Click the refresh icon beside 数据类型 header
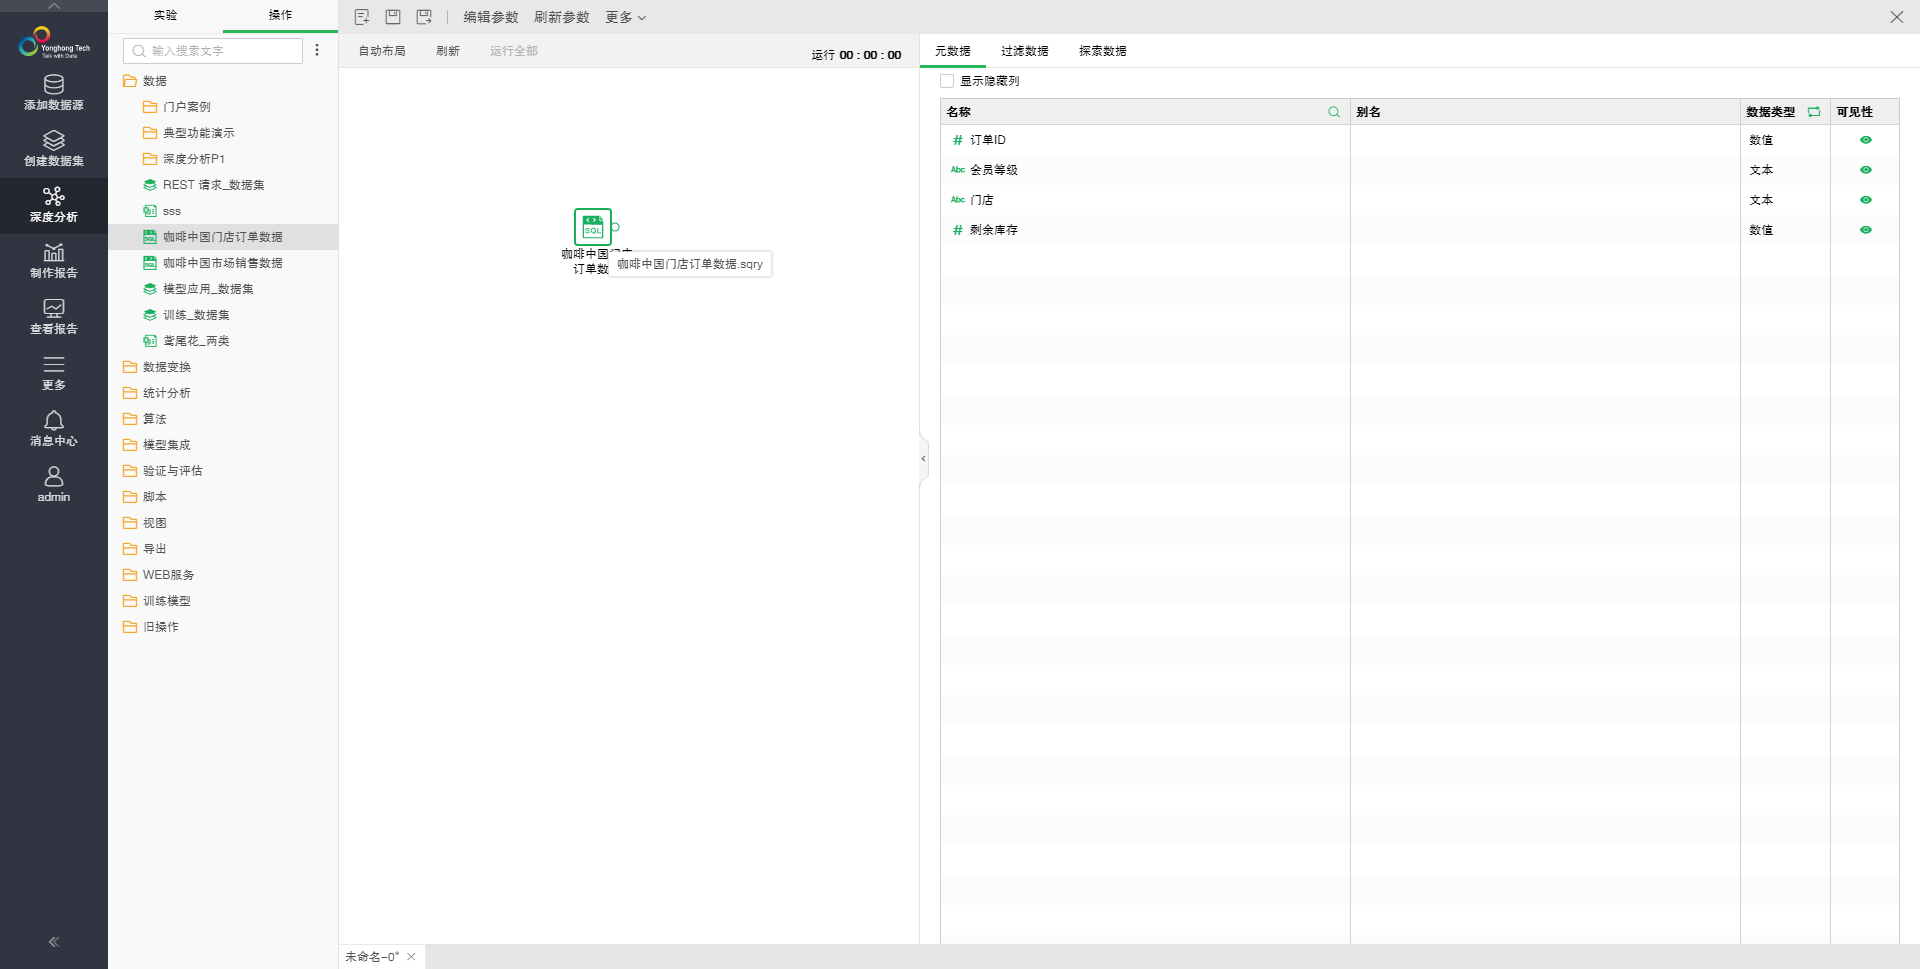This screenshot has width=1920, height=969. tap(1814, 112)
